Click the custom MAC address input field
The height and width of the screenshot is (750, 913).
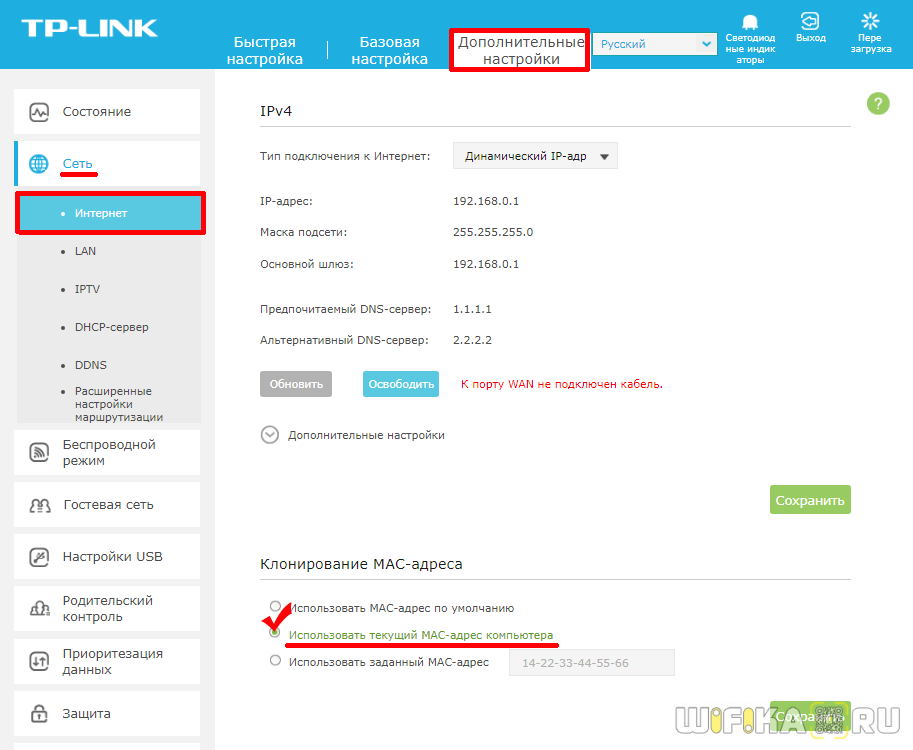pyautogui.click(x=592, y=663)
